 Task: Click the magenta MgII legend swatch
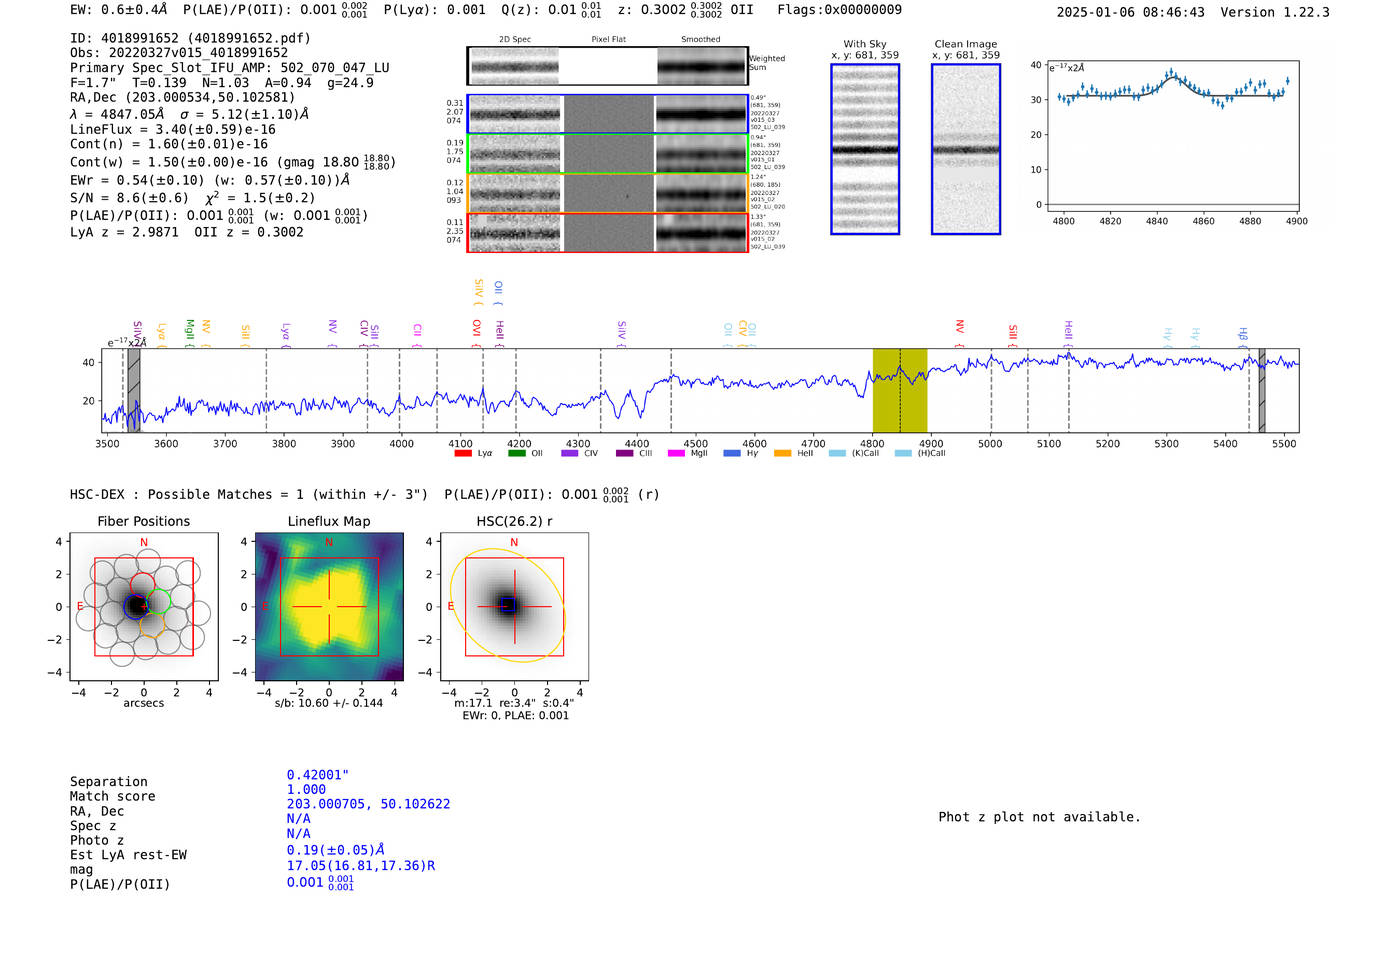coord(677,453)
